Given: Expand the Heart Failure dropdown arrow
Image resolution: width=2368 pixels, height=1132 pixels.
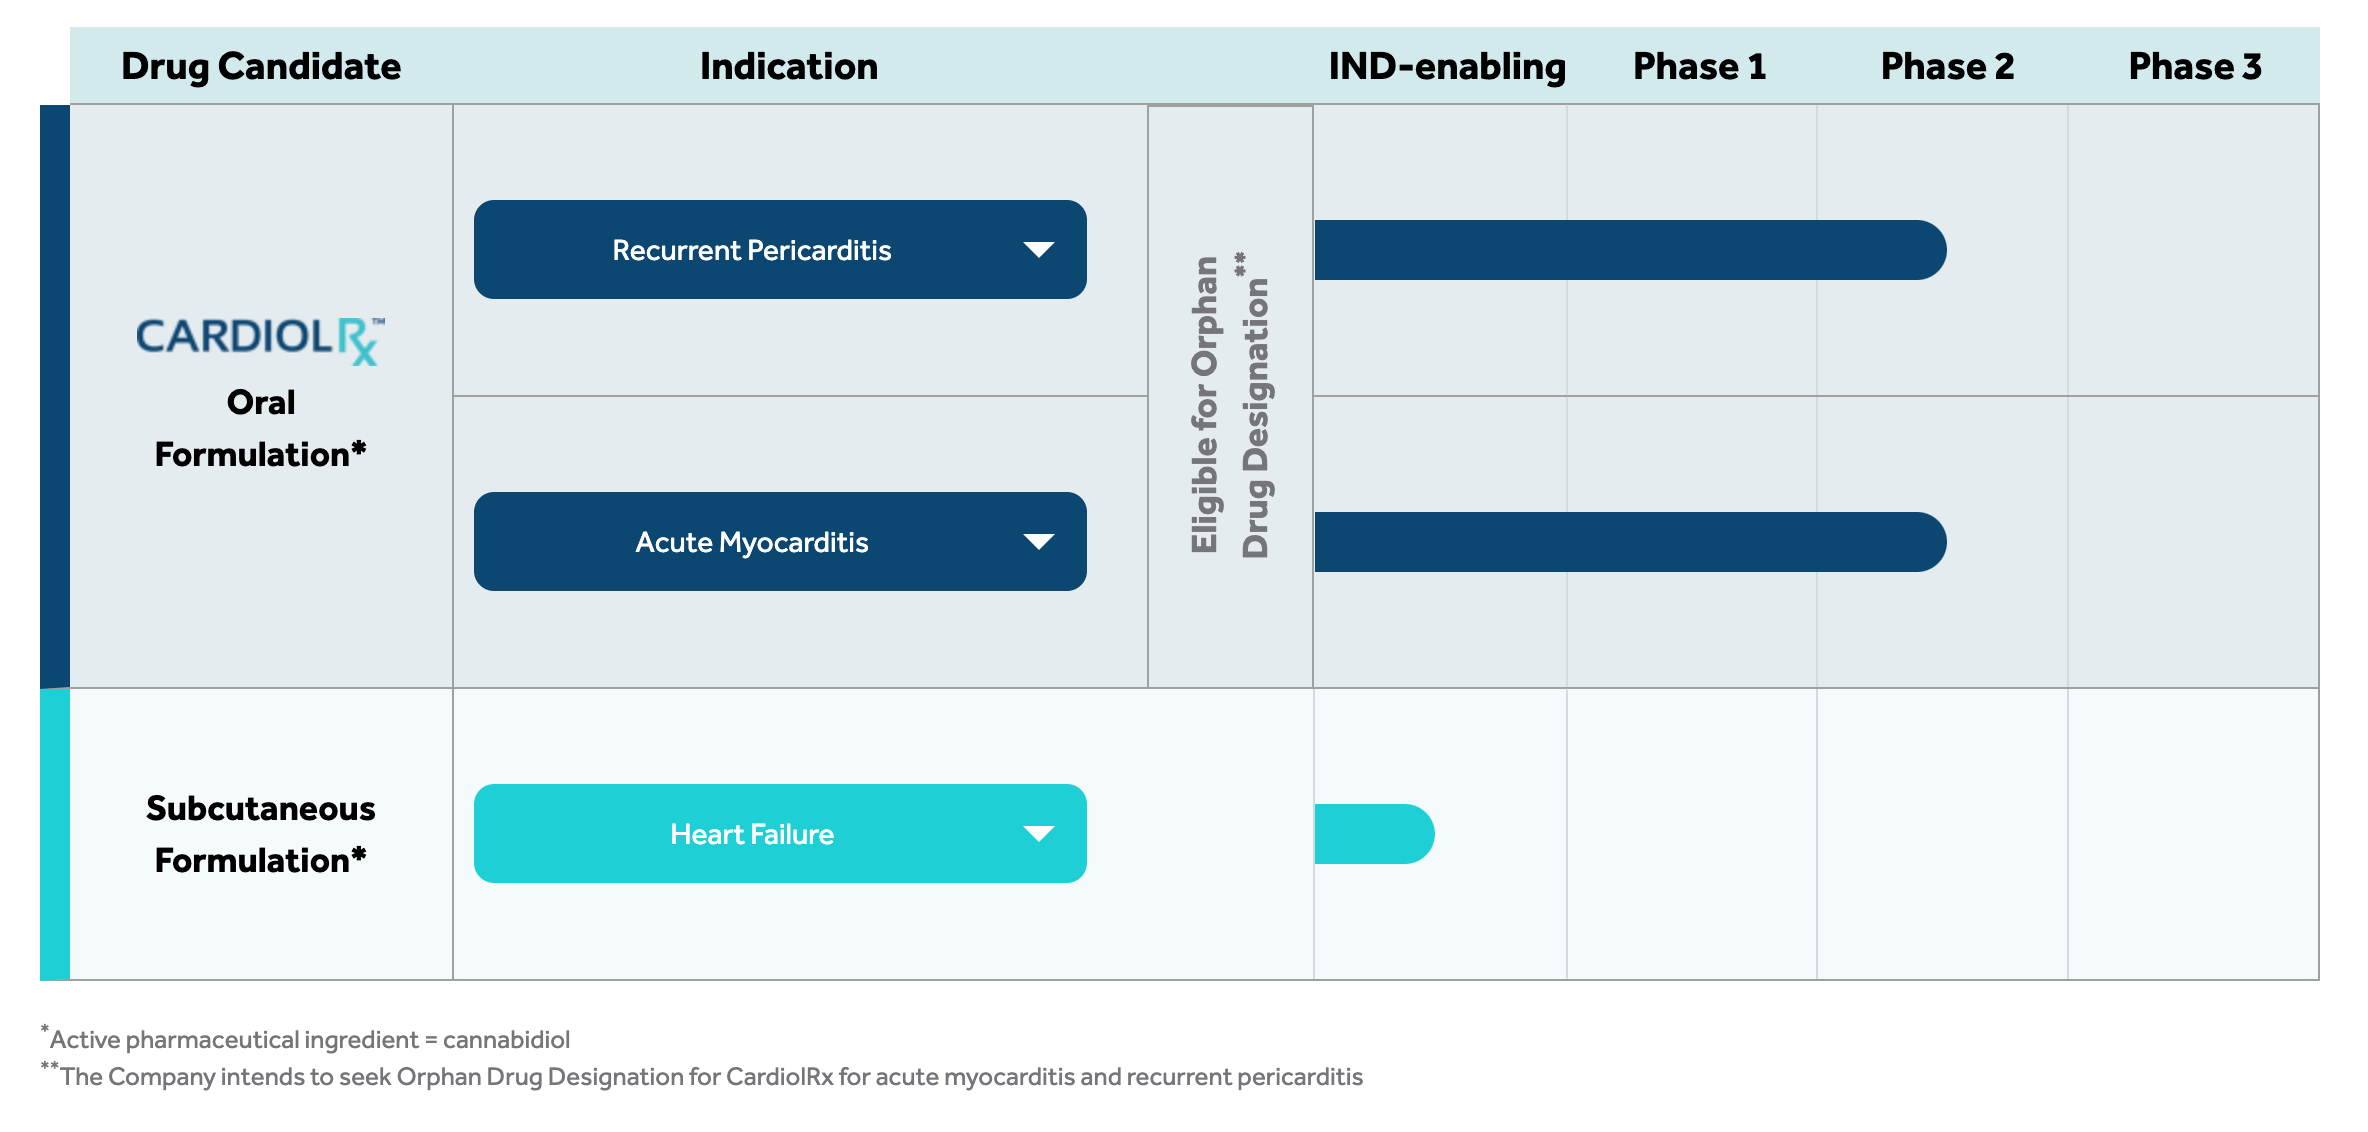Looking at the screenshot, I should point(1039,834).
